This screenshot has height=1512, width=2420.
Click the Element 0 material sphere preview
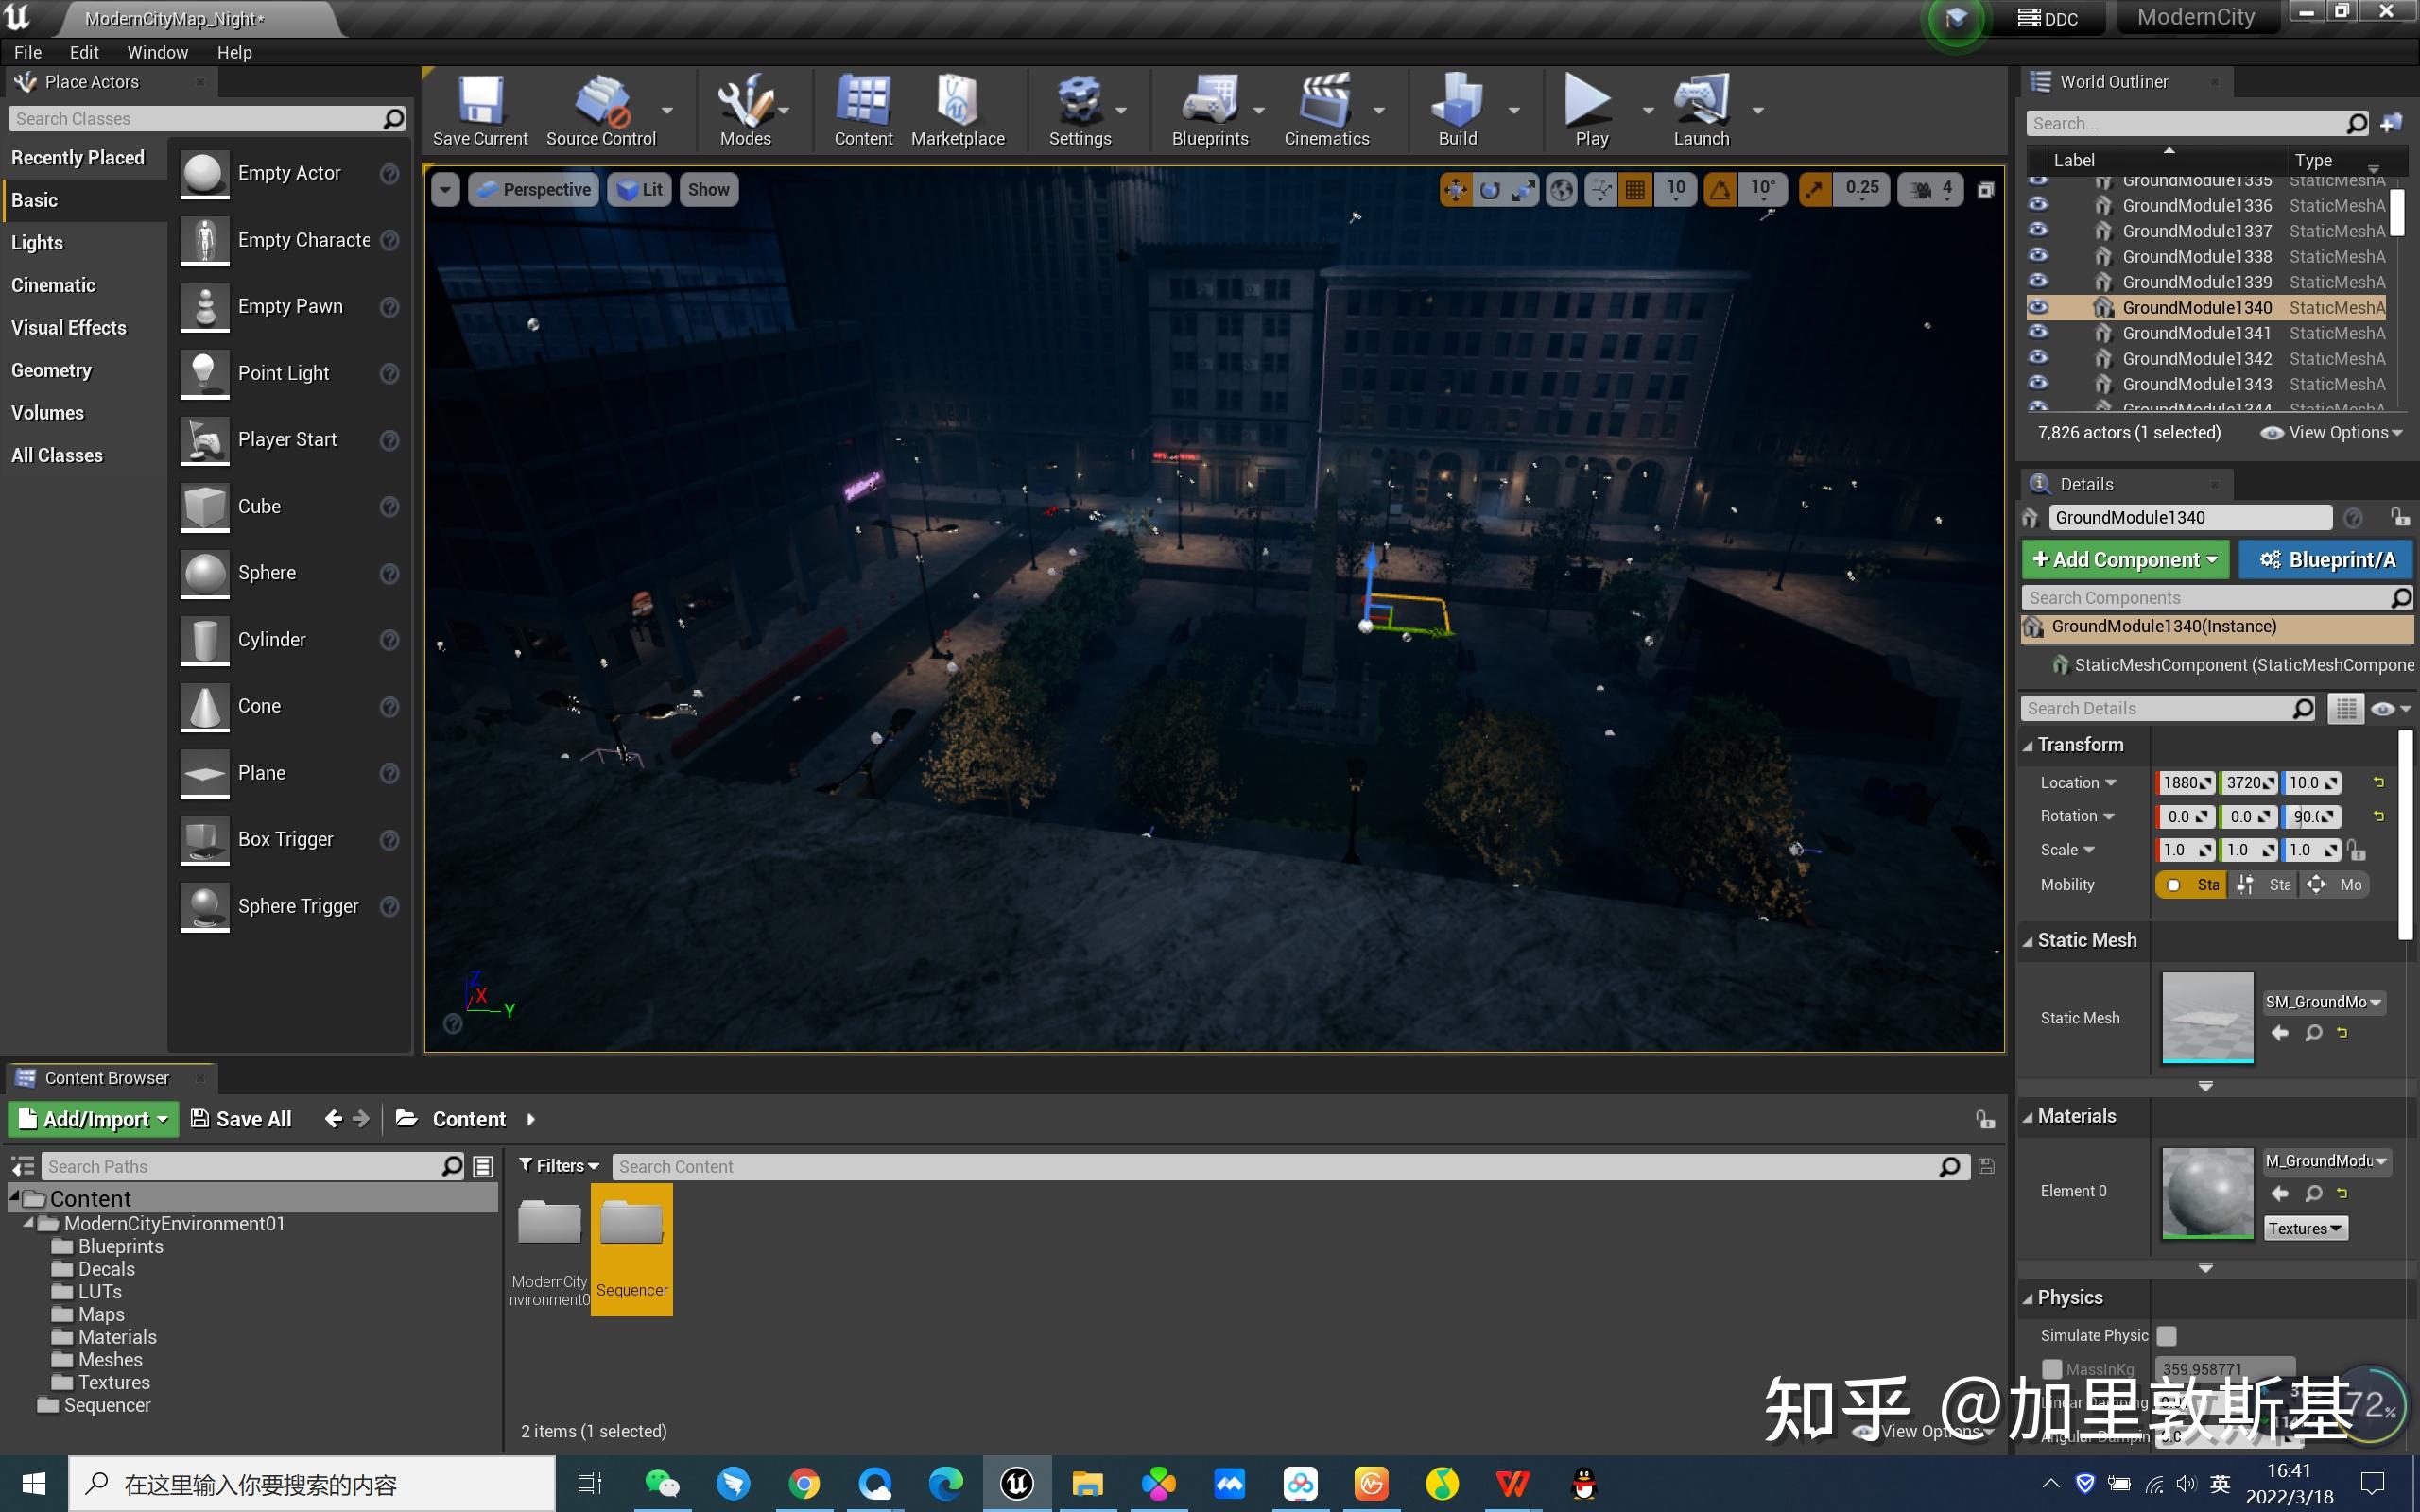tap(2207, 1193)
